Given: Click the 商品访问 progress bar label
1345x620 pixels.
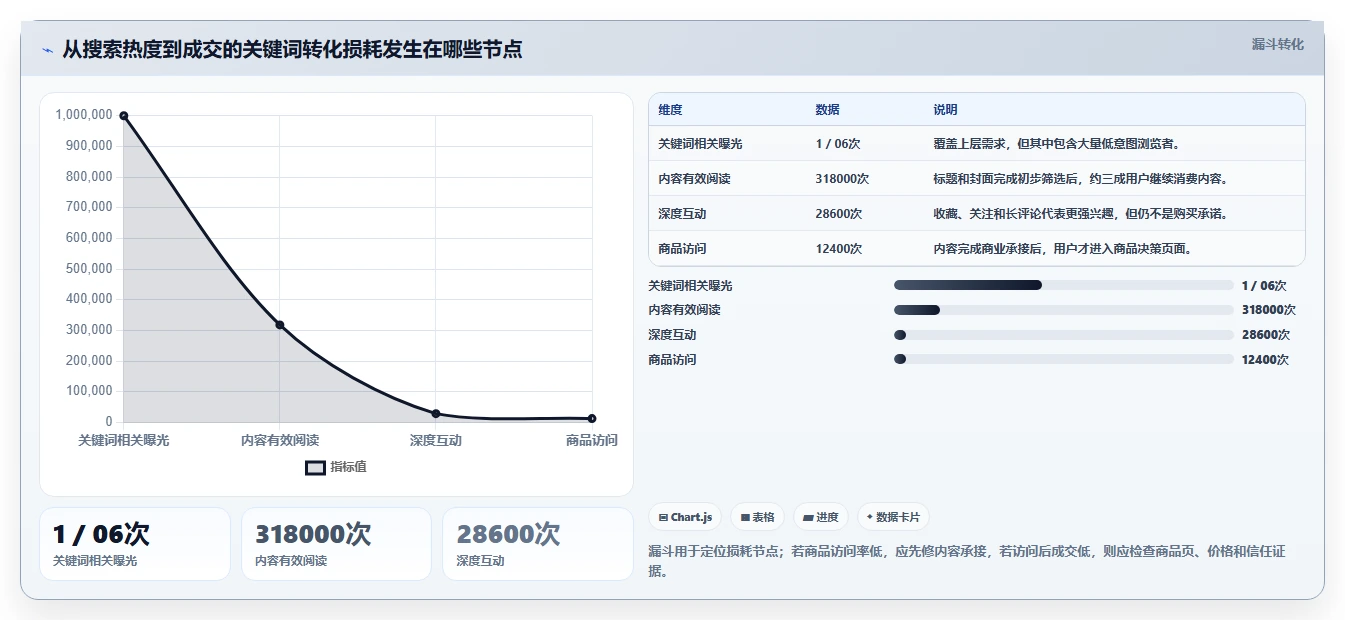Looking at the screenshot, I should 672,360.
